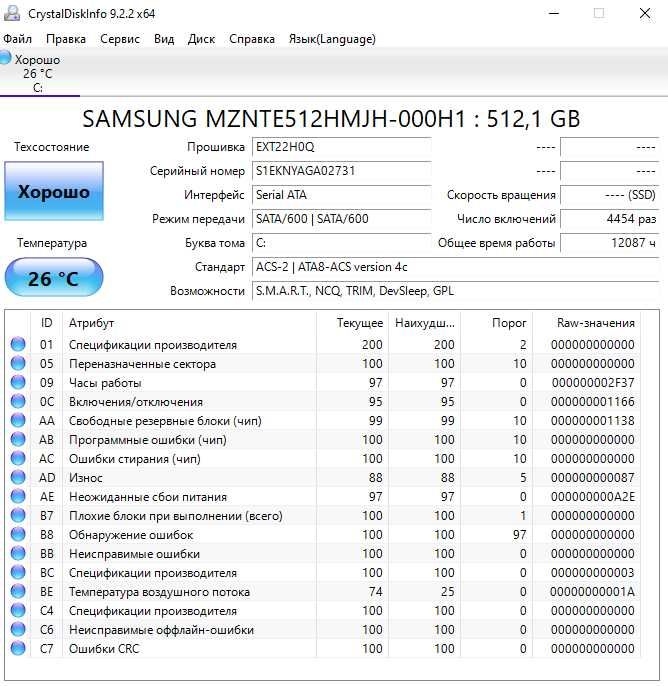Click status icon for AE Неожиданные сбои питания
668x686 pixels.
coord(18,497)
